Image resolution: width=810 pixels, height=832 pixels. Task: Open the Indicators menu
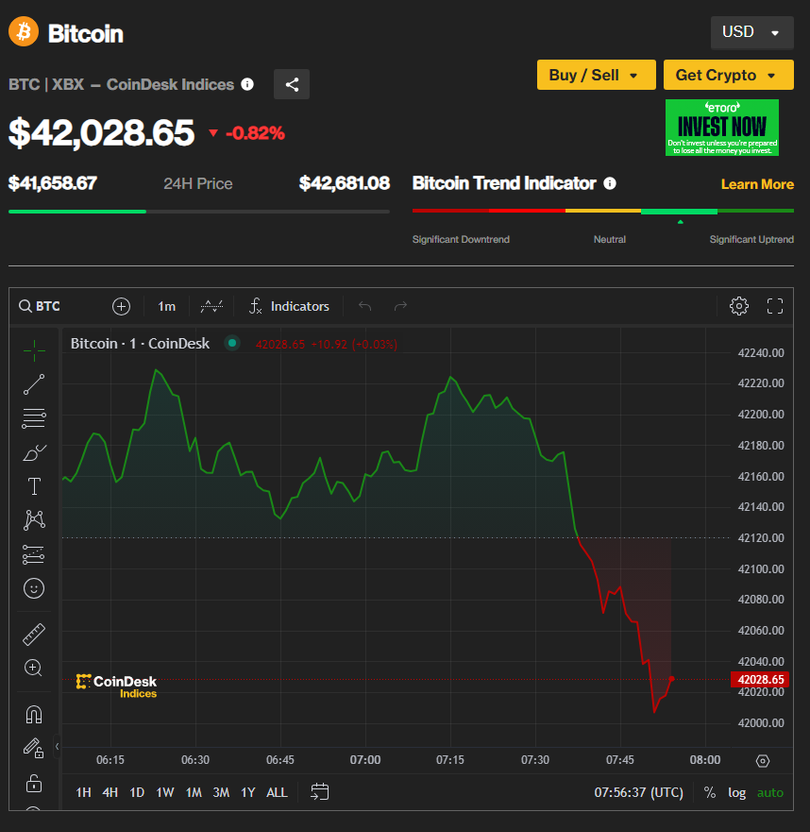289,306
